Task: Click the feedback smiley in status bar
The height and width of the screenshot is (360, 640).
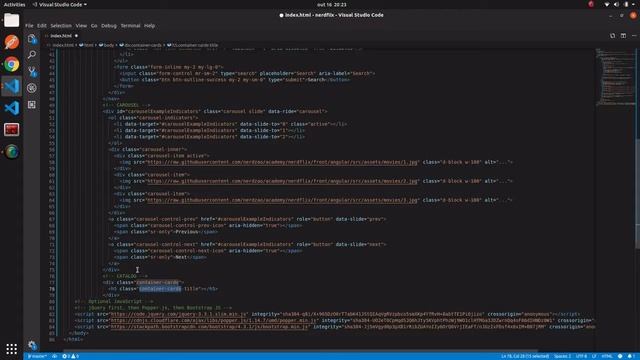Action: tap(620, 356)
